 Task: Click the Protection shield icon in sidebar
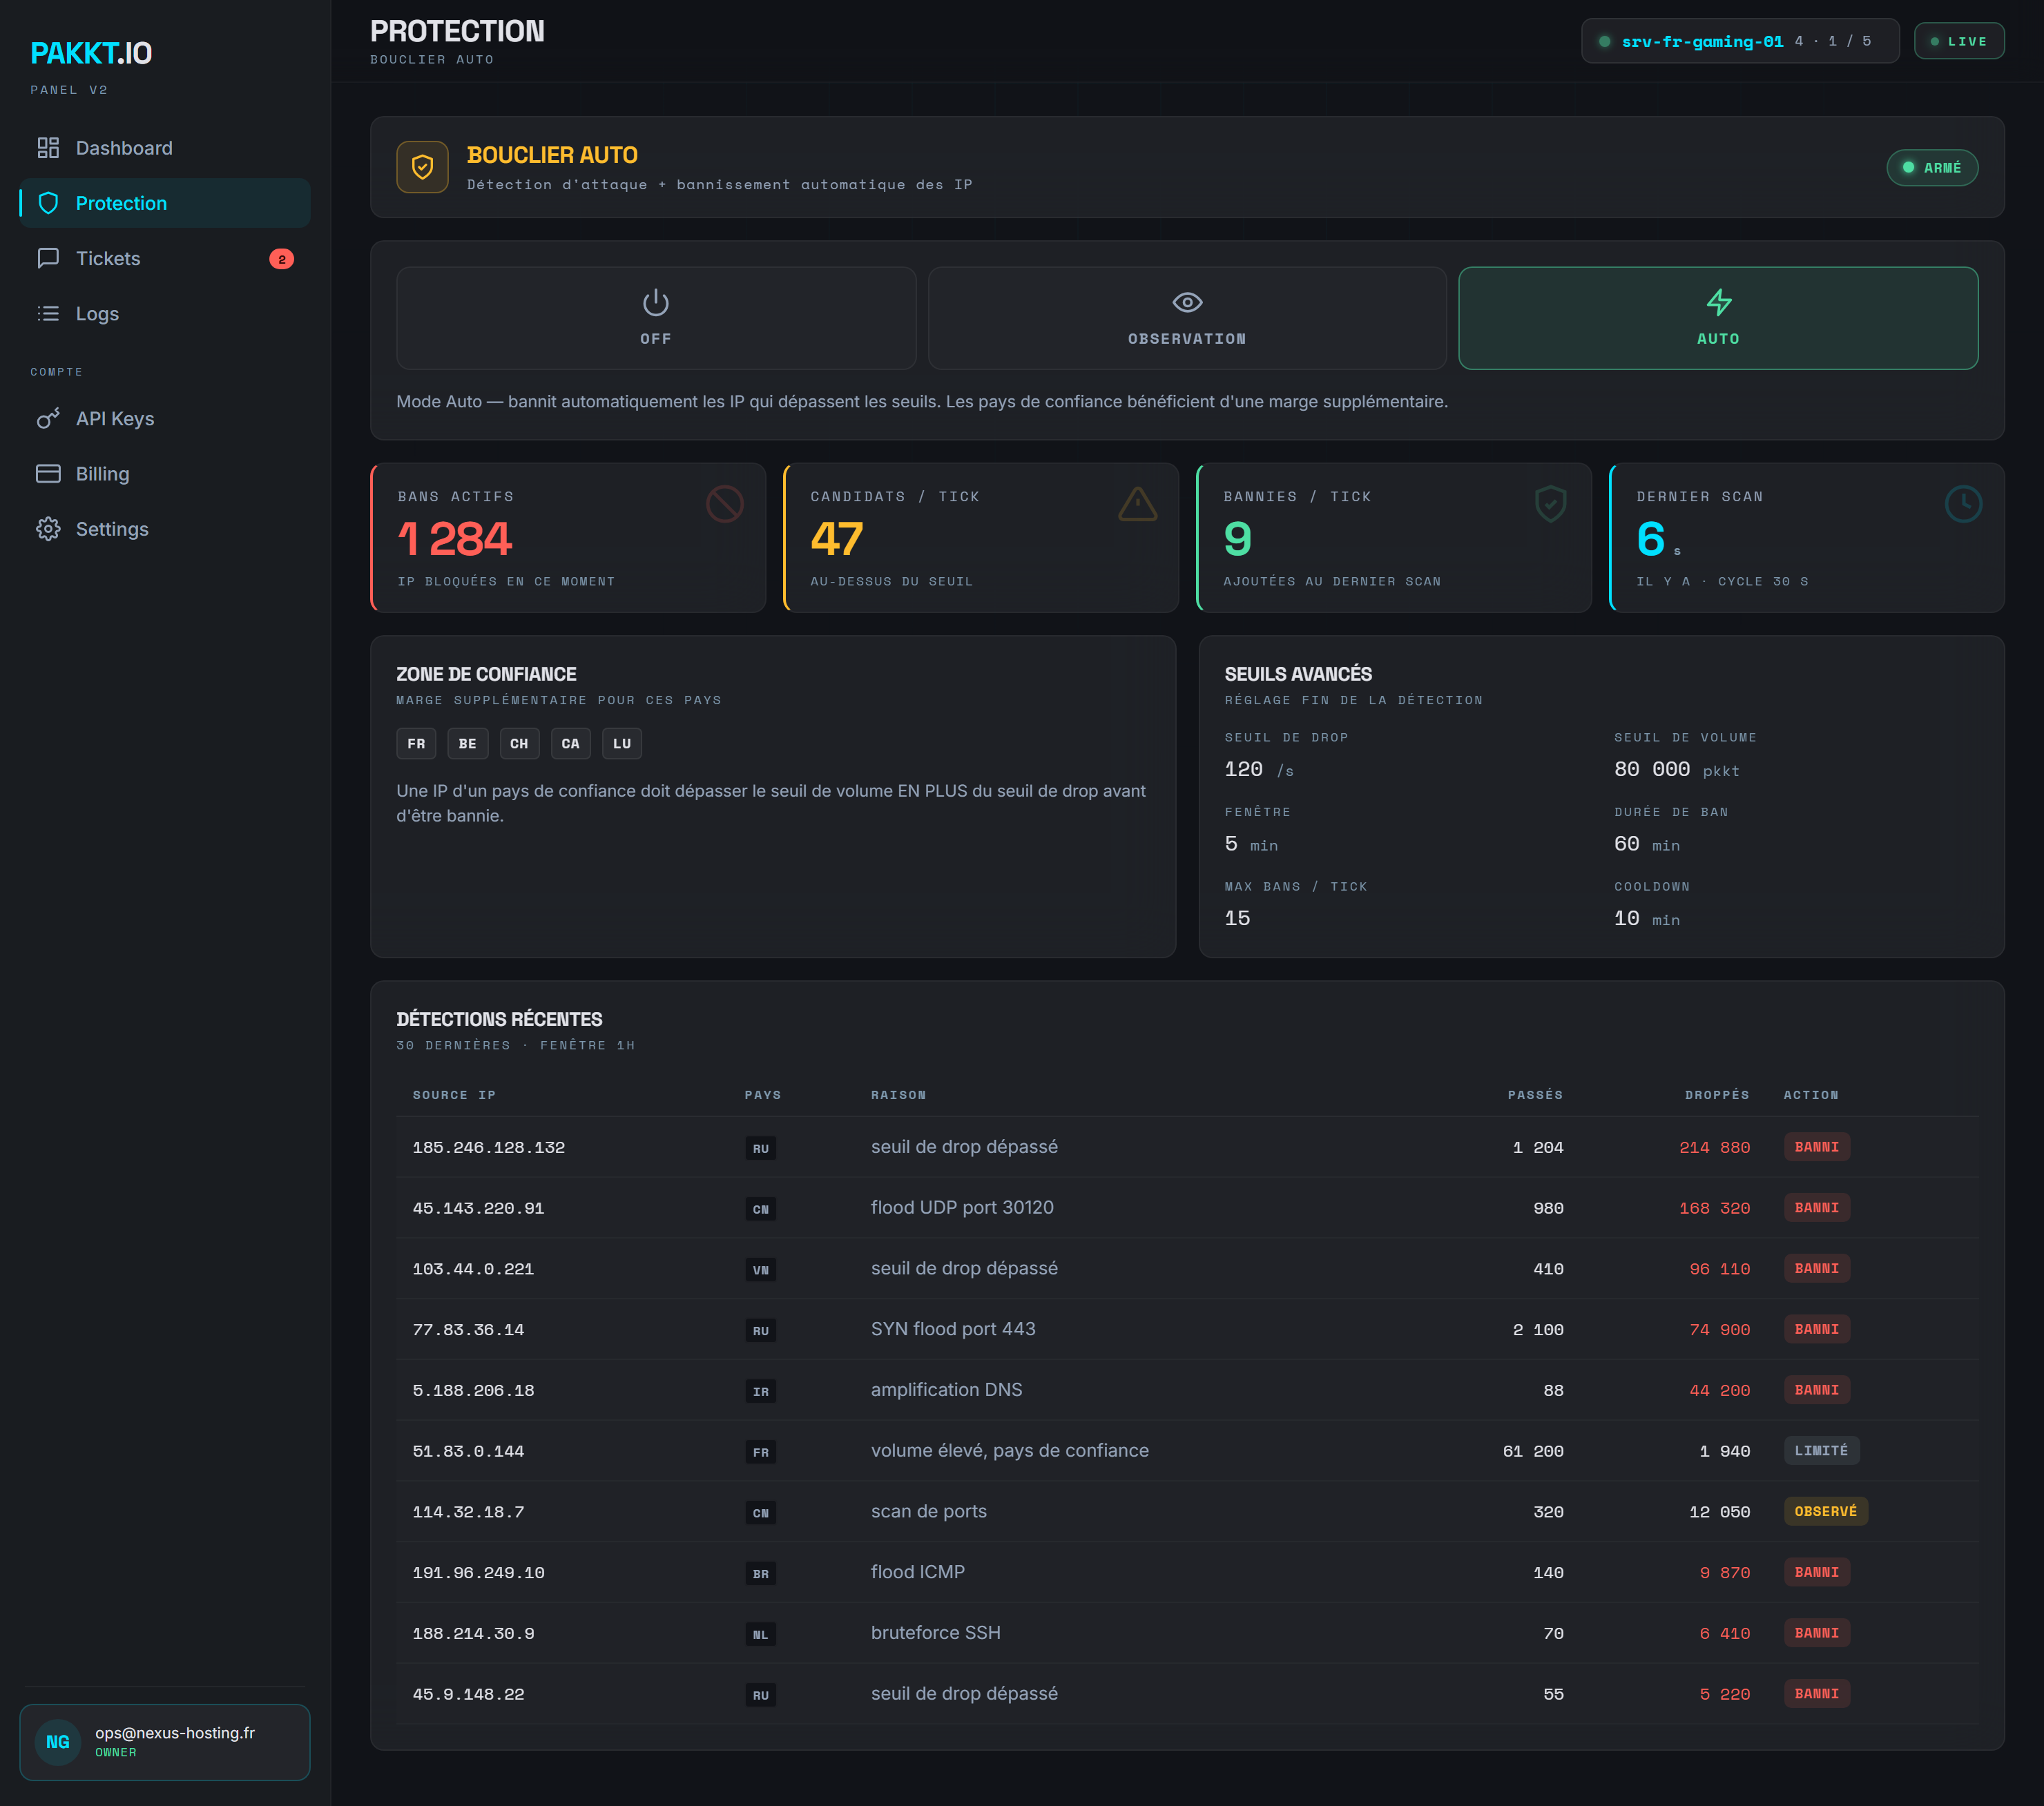48,203
